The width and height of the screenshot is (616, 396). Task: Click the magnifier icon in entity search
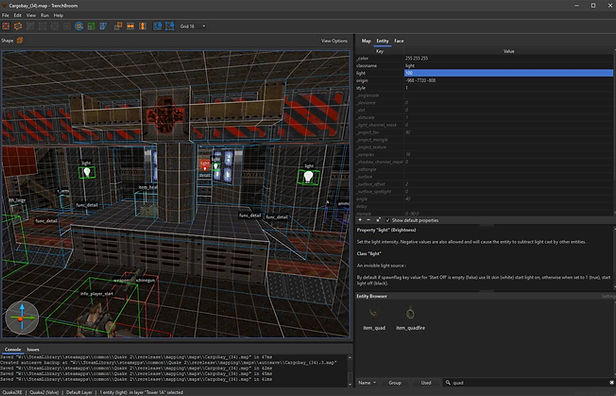(448, 383)
